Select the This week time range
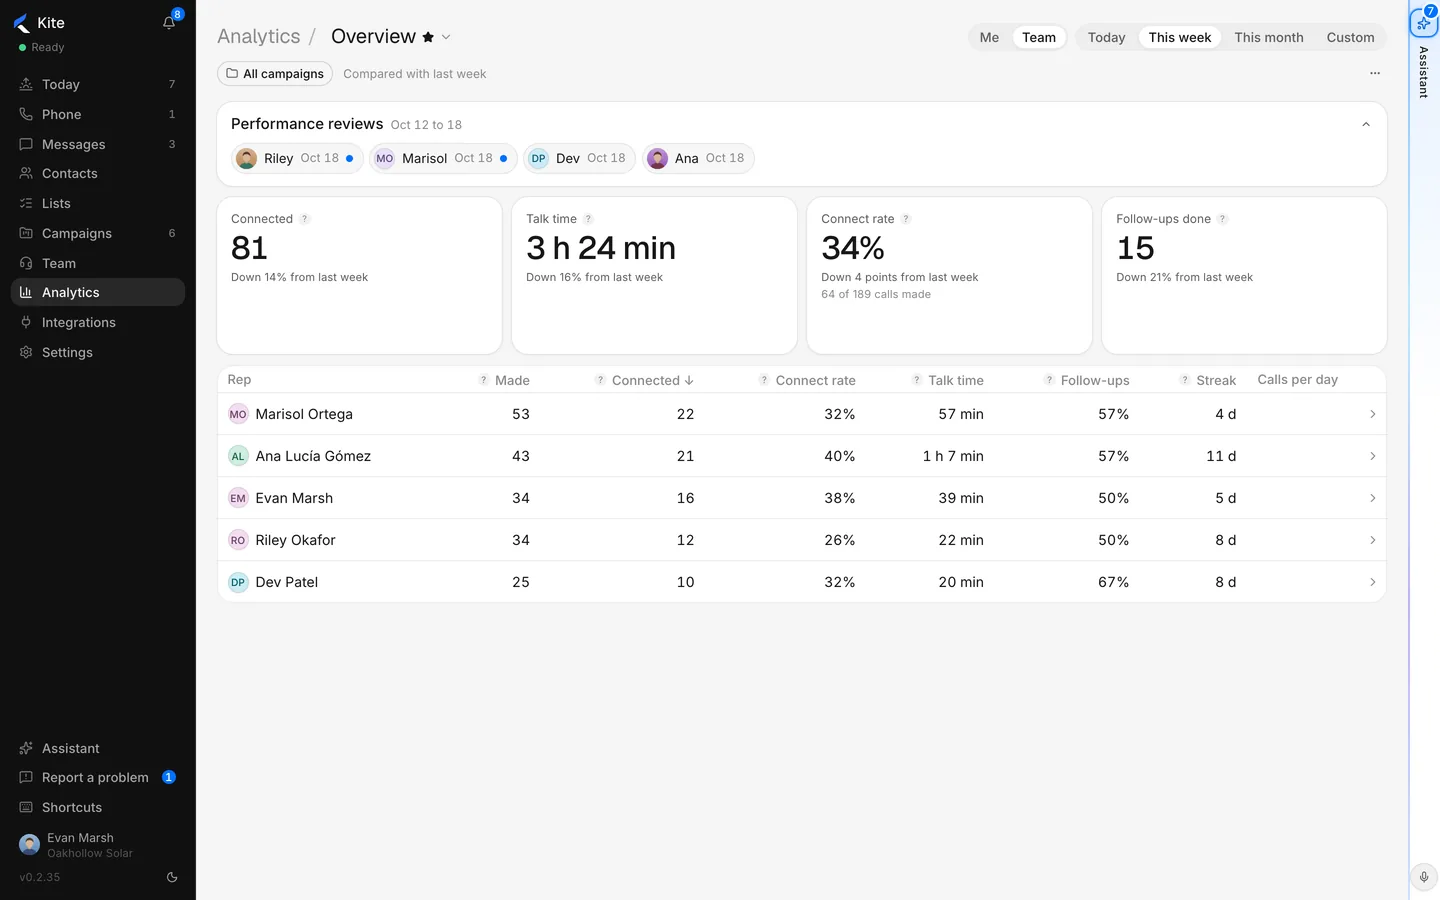 point(1180,37)
